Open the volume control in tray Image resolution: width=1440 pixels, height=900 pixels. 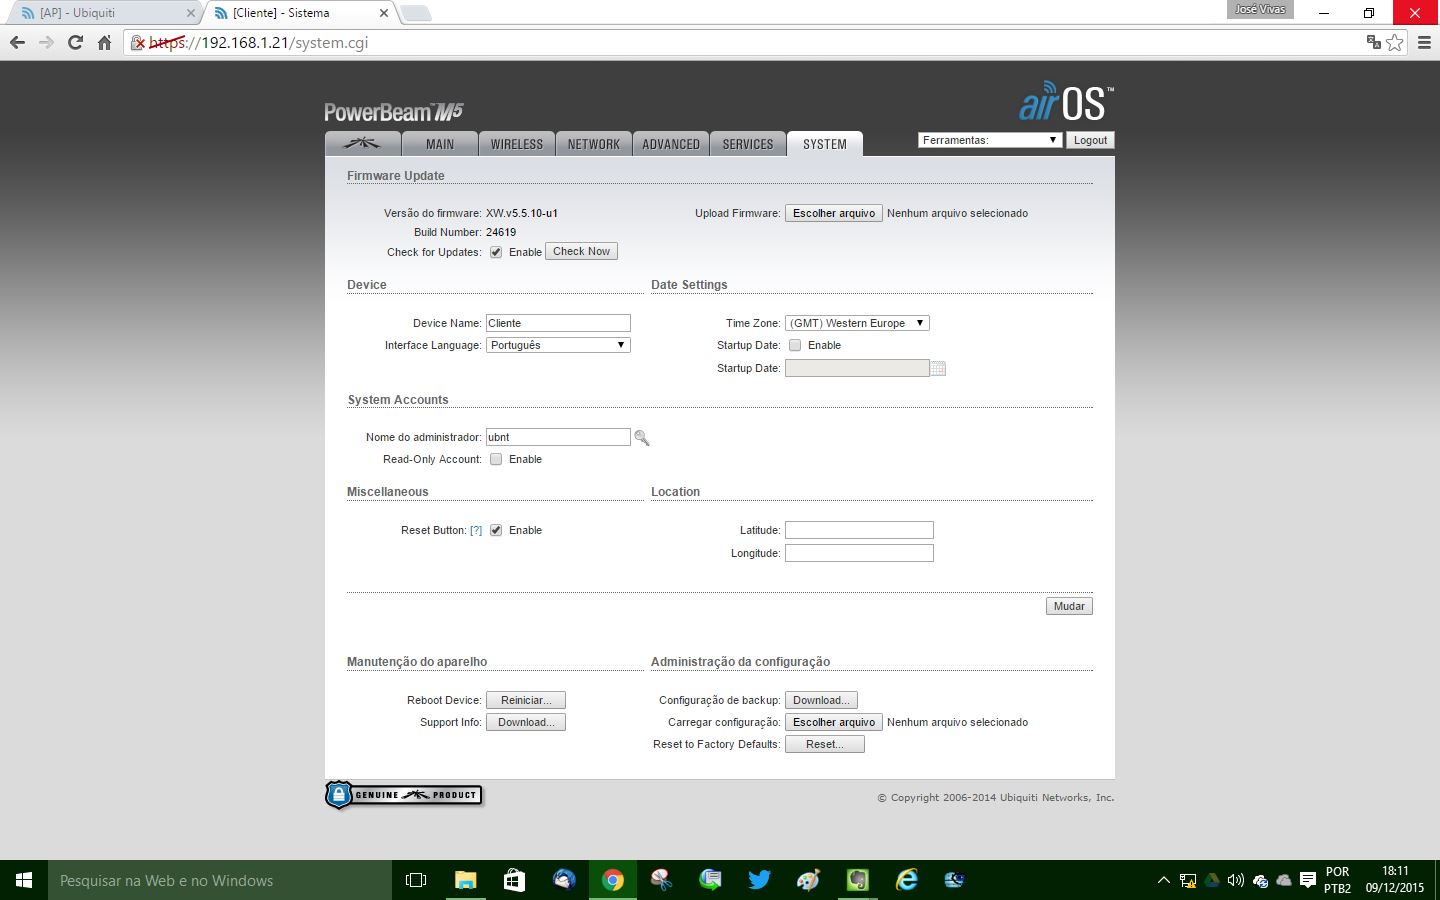click(1236, 880)
